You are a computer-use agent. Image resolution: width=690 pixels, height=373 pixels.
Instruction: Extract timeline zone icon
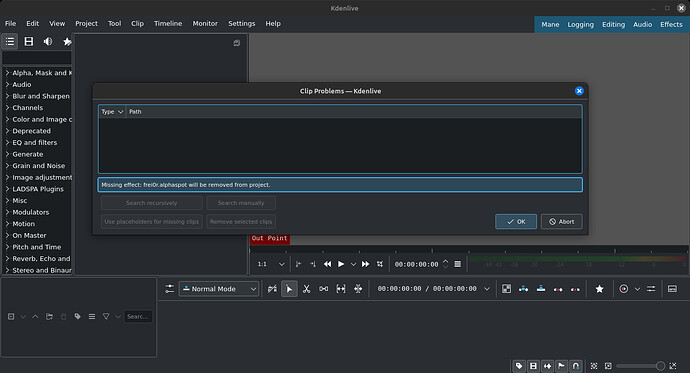pyautogui.click(x=558, y=289)
